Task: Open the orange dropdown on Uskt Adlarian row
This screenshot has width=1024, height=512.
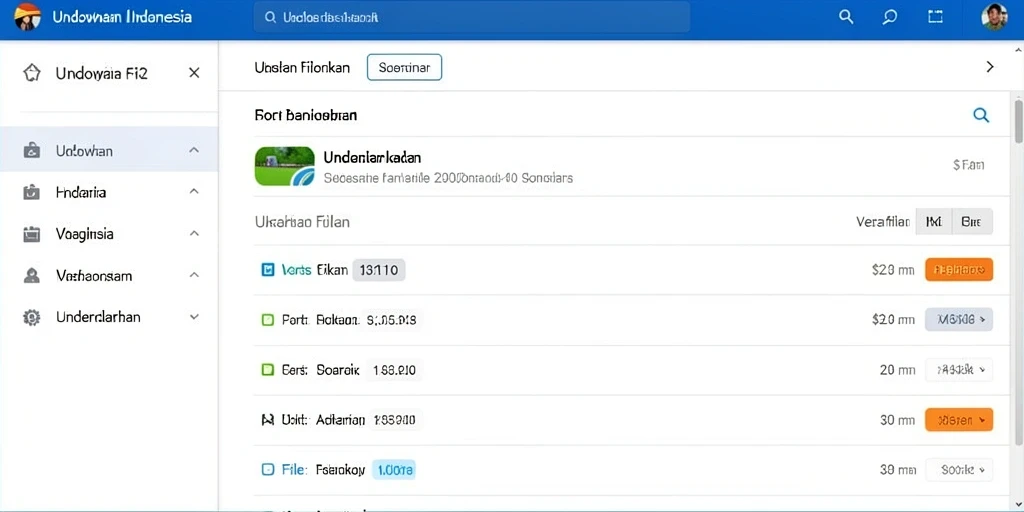Action: pyautogui.click(x=959, y=420)
